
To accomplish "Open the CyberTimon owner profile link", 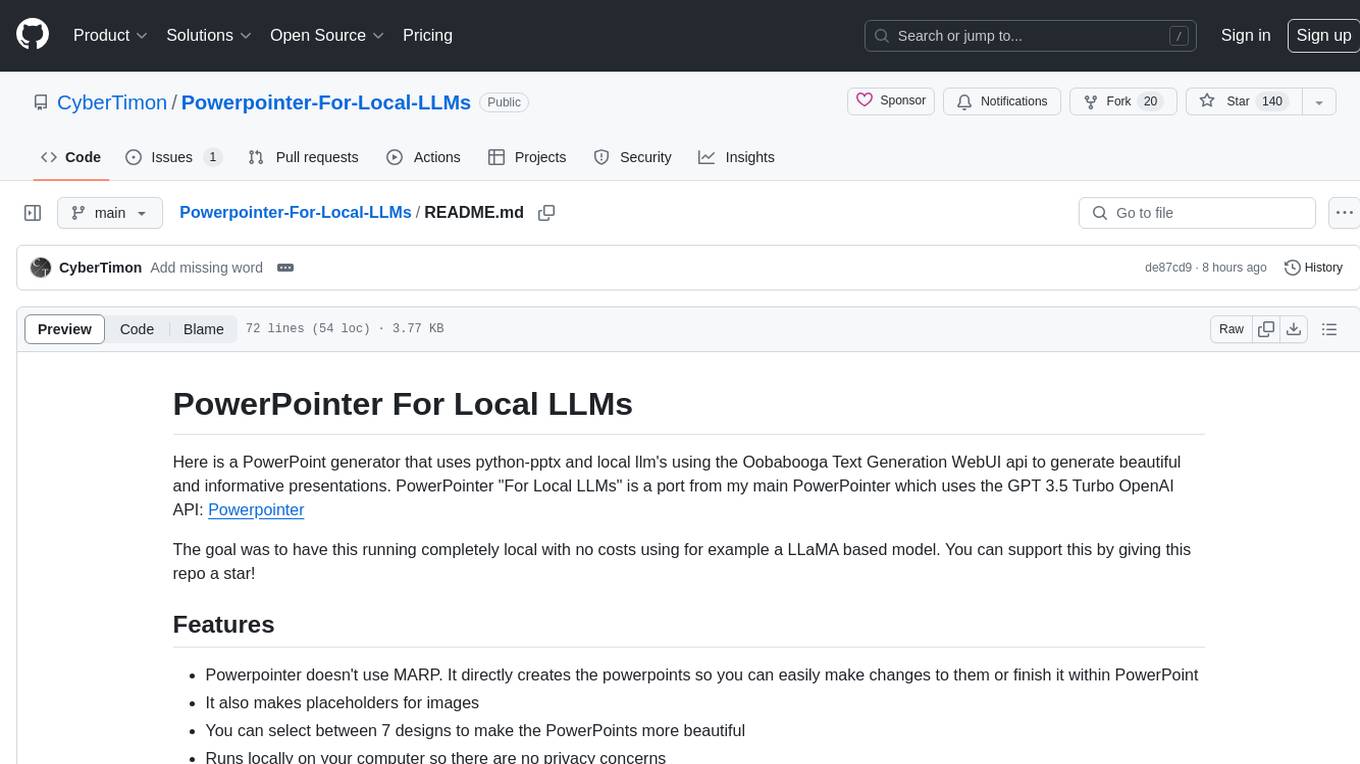I will [112, 102].
